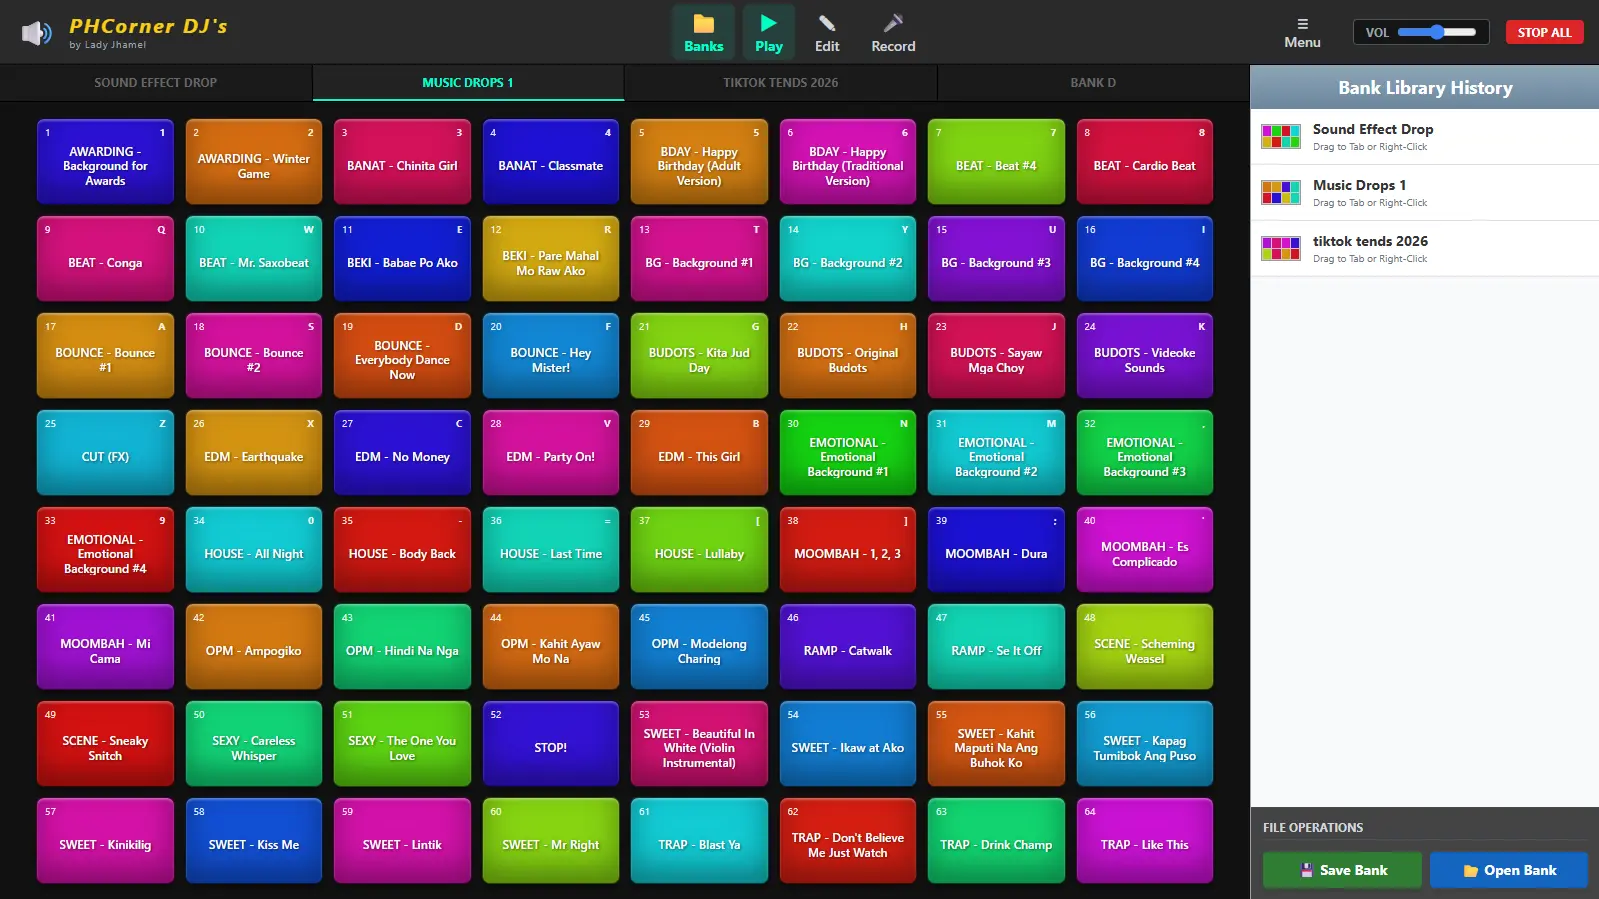Play OPM - Ampogiko pad
This screenshot has height=899, width=1599.
click(254, 646)
